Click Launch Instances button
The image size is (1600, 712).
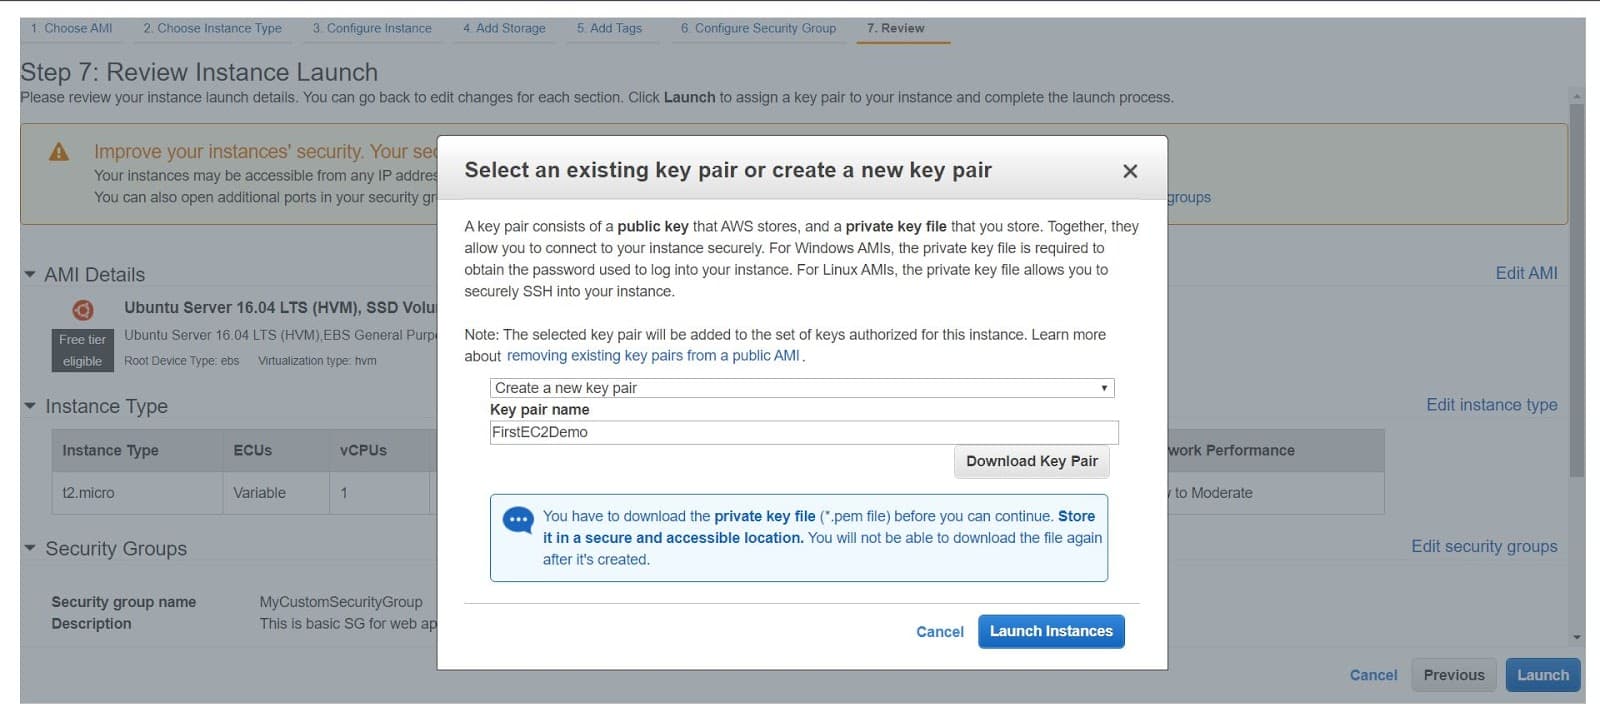pyautogui.click(x=1051, y=631)
